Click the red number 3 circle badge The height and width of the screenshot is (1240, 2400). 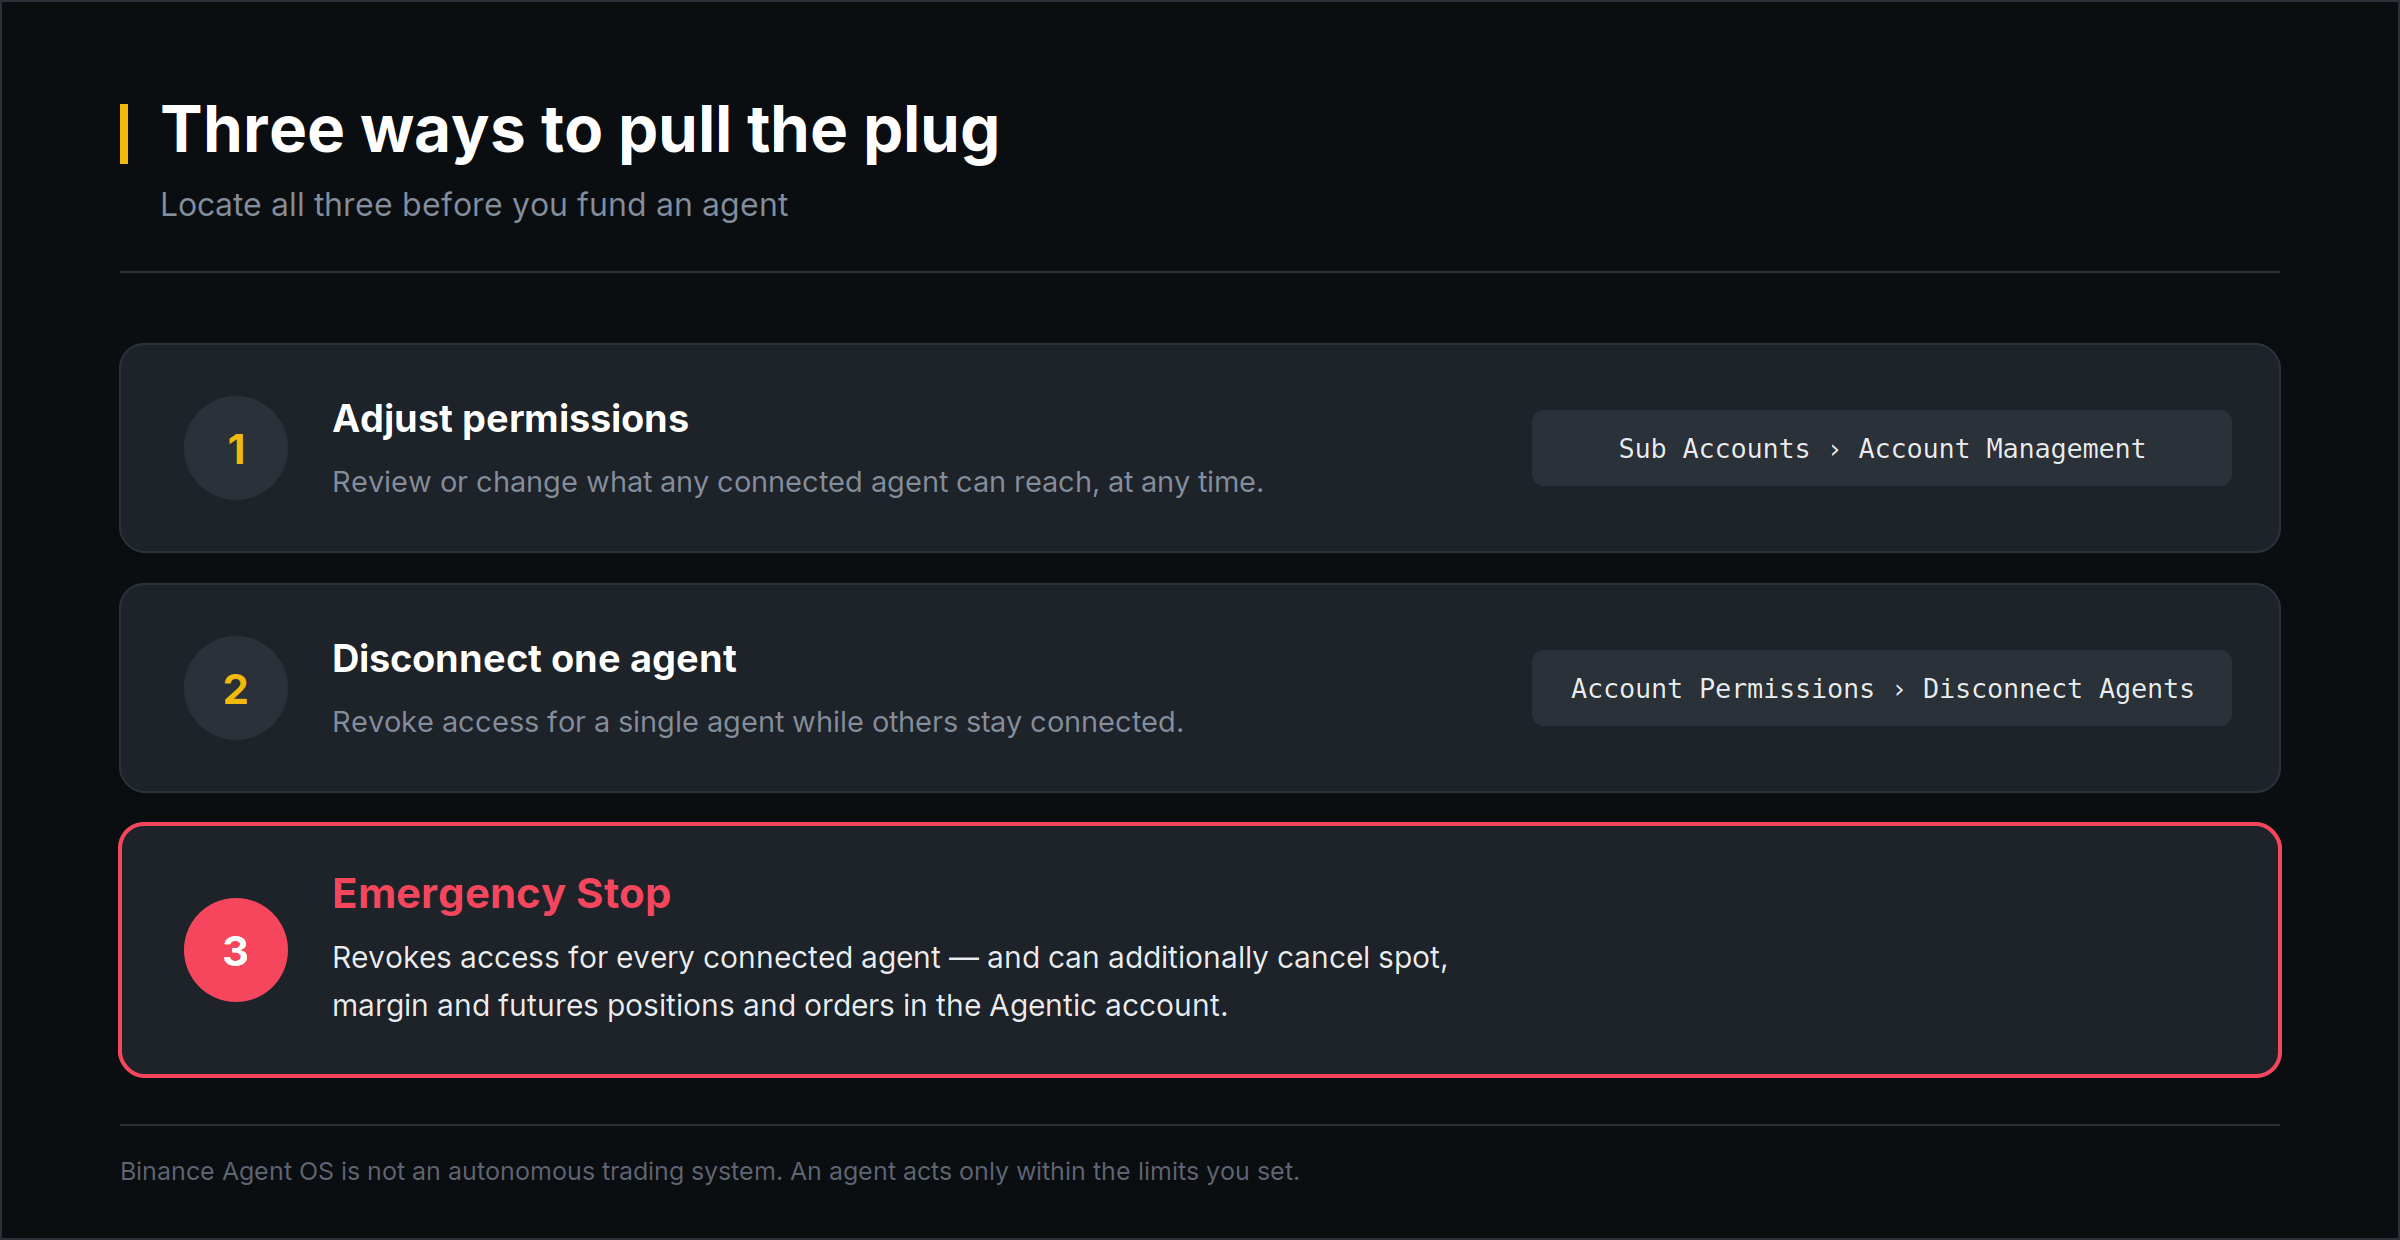click(x=236, y=950)
